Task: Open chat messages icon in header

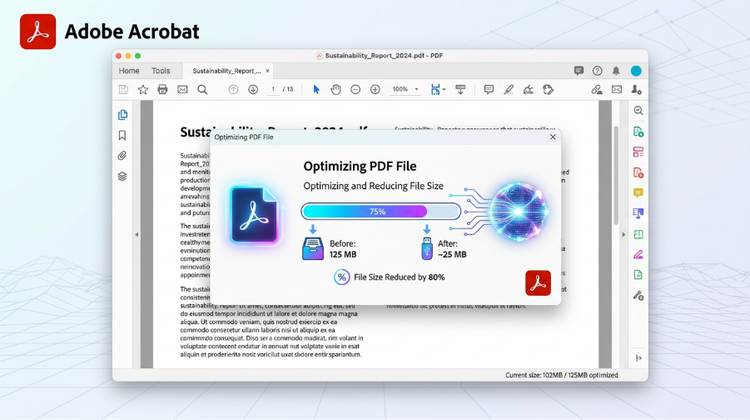Action: point(579,71)
